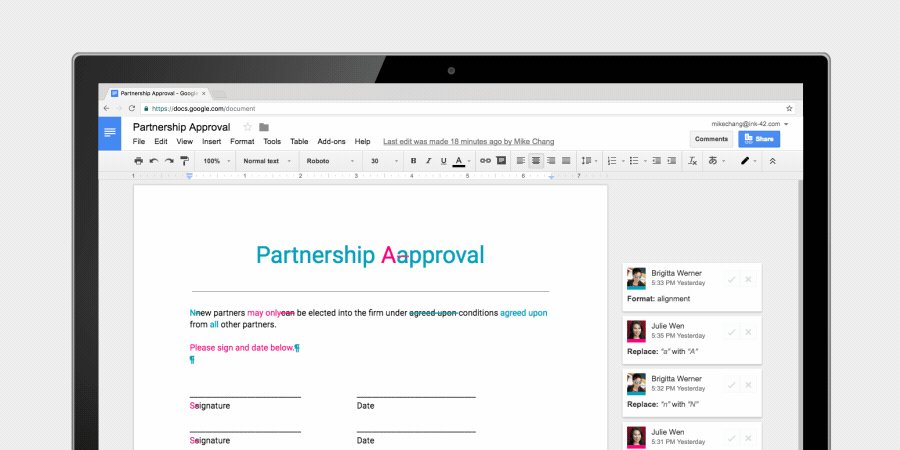Open editing mode pencil dropdown
The height and width of the screenshot is (450, 900).
pyautogui.click(x=748, y=161)
